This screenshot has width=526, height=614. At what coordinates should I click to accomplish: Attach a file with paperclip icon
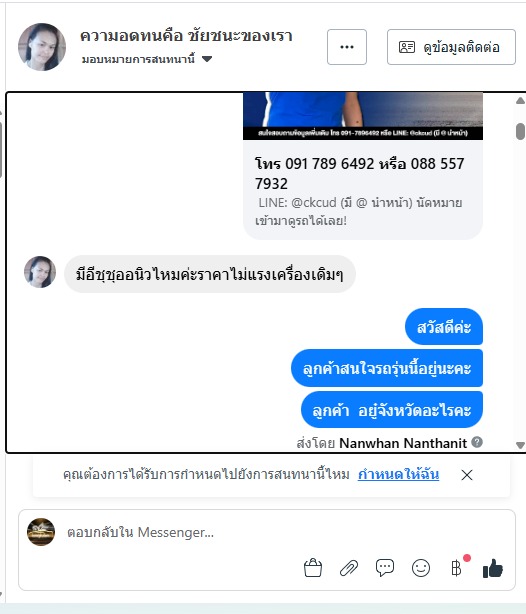pos(349,568)
